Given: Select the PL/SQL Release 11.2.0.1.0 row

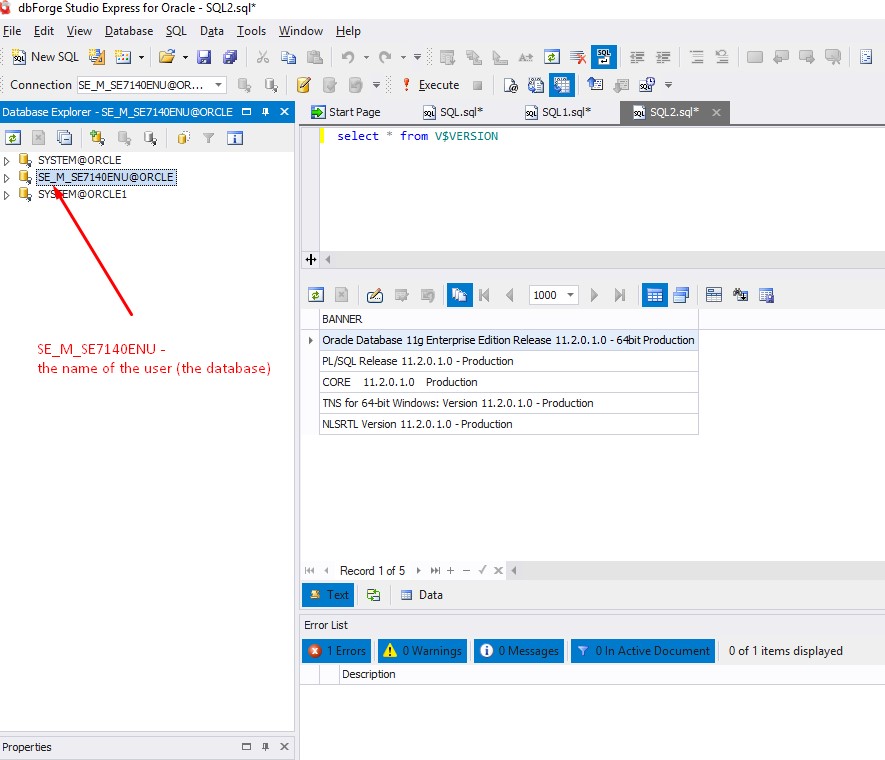Looking at the screenshot, I should click(x=509, y=361).
